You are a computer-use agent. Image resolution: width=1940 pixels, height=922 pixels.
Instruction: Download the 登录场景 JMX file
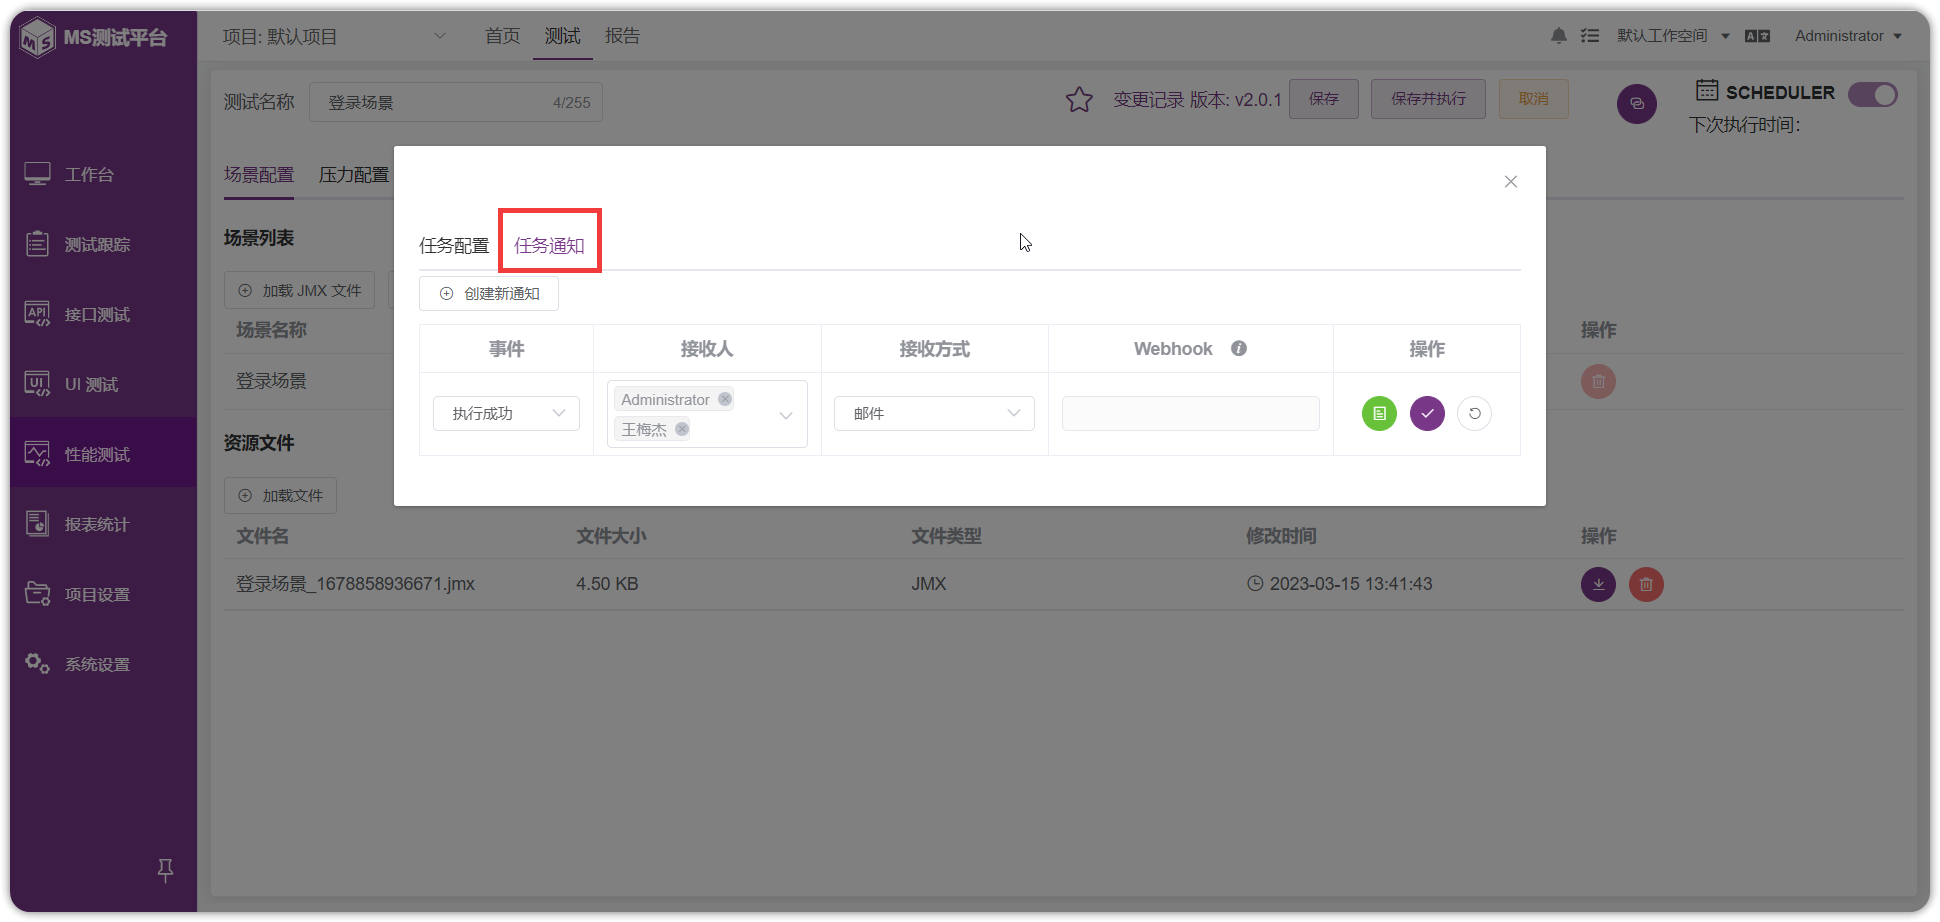[x=1598, y=584]
